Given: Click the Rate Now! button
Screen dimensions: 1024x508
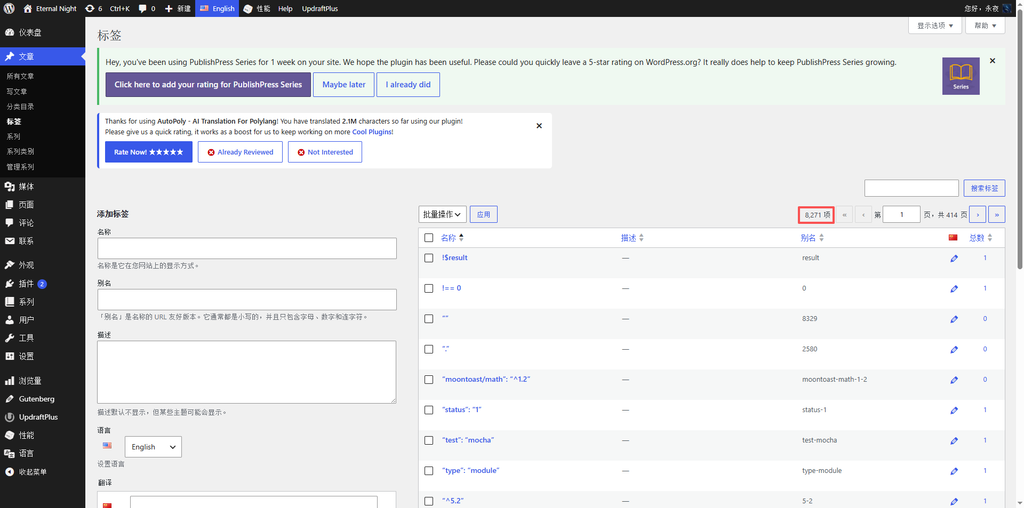Looking at the screenshot, I should pyautogui.click(x=149, y=152).
